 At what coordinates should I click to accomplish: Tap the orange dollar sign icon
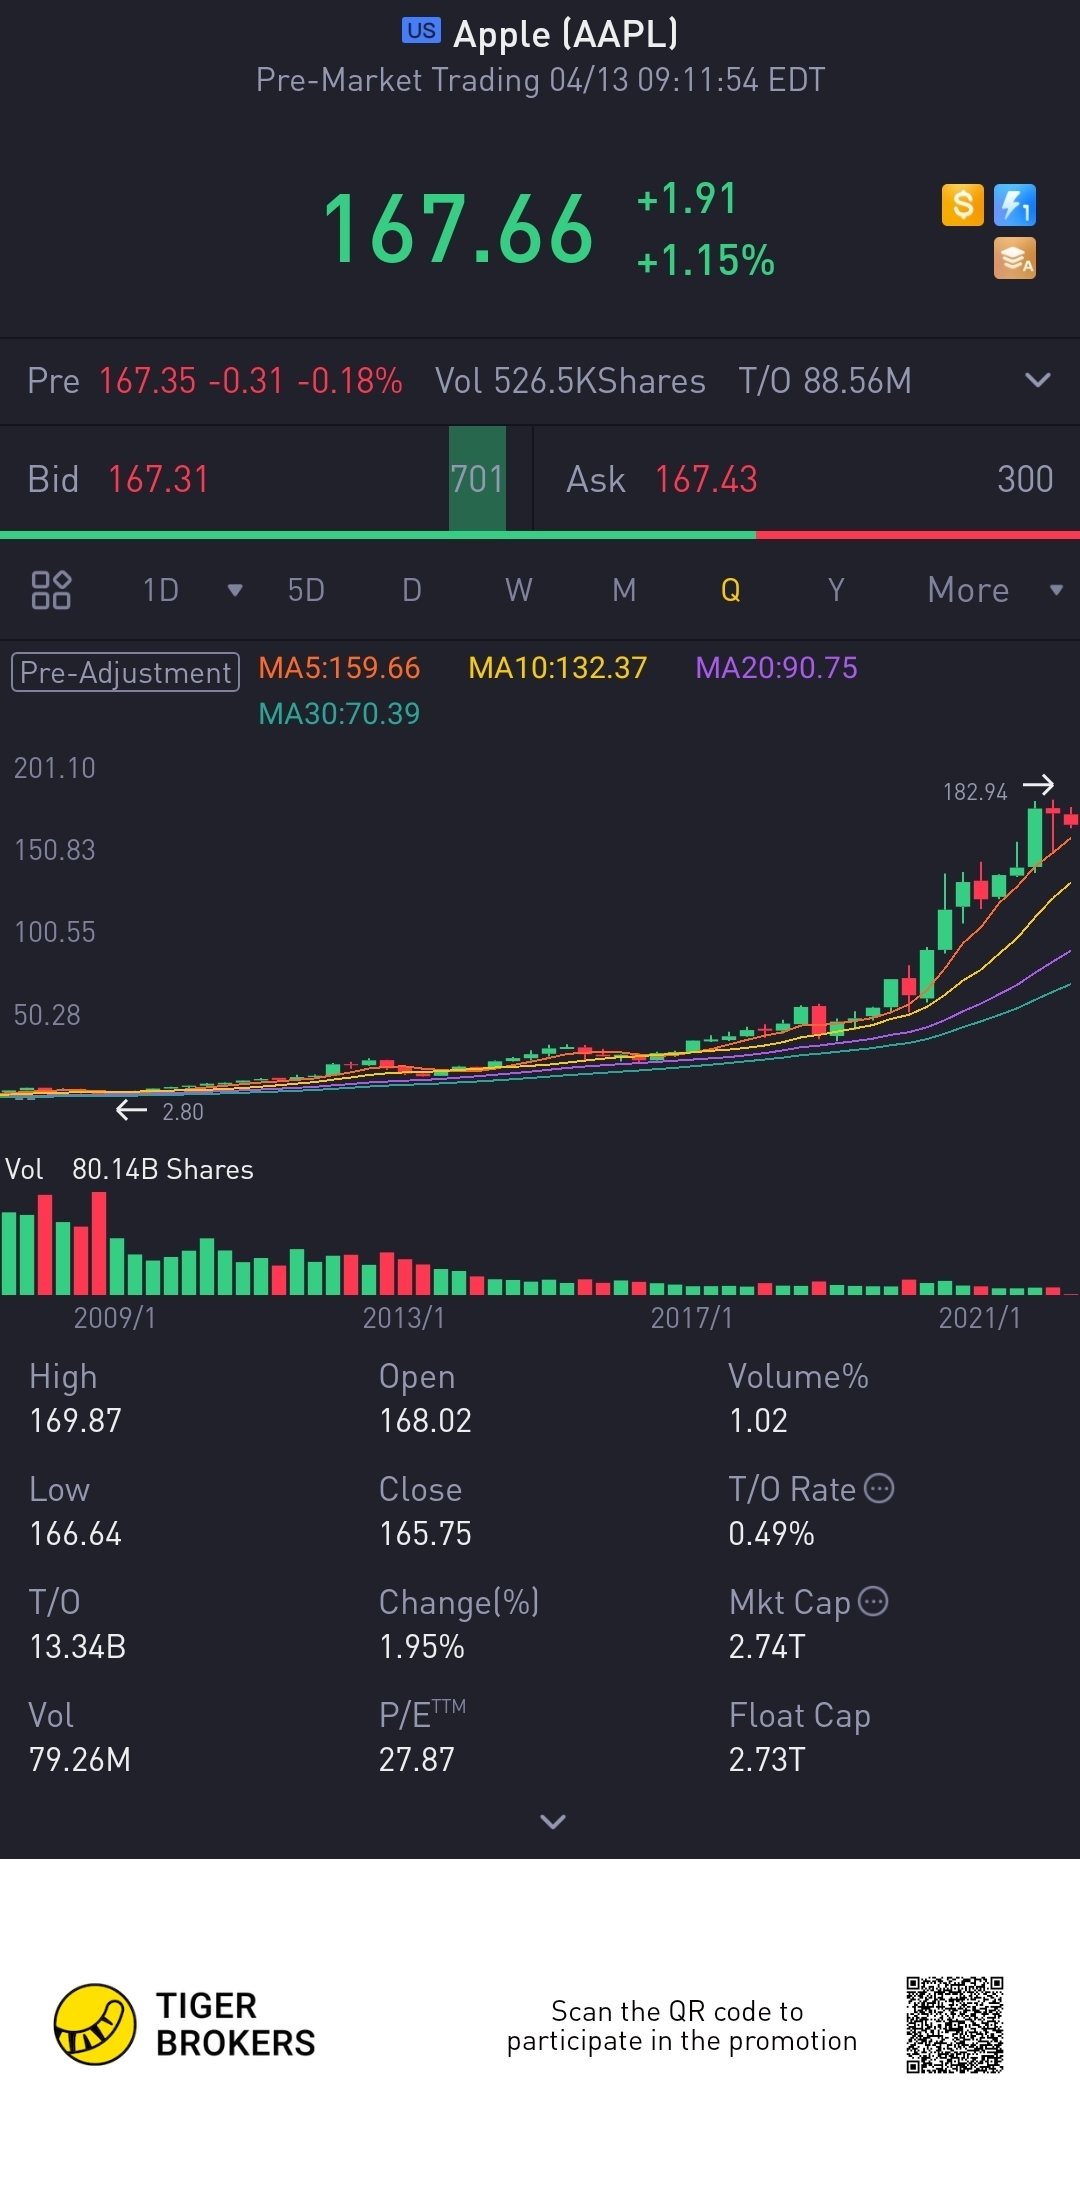(963, 205)
